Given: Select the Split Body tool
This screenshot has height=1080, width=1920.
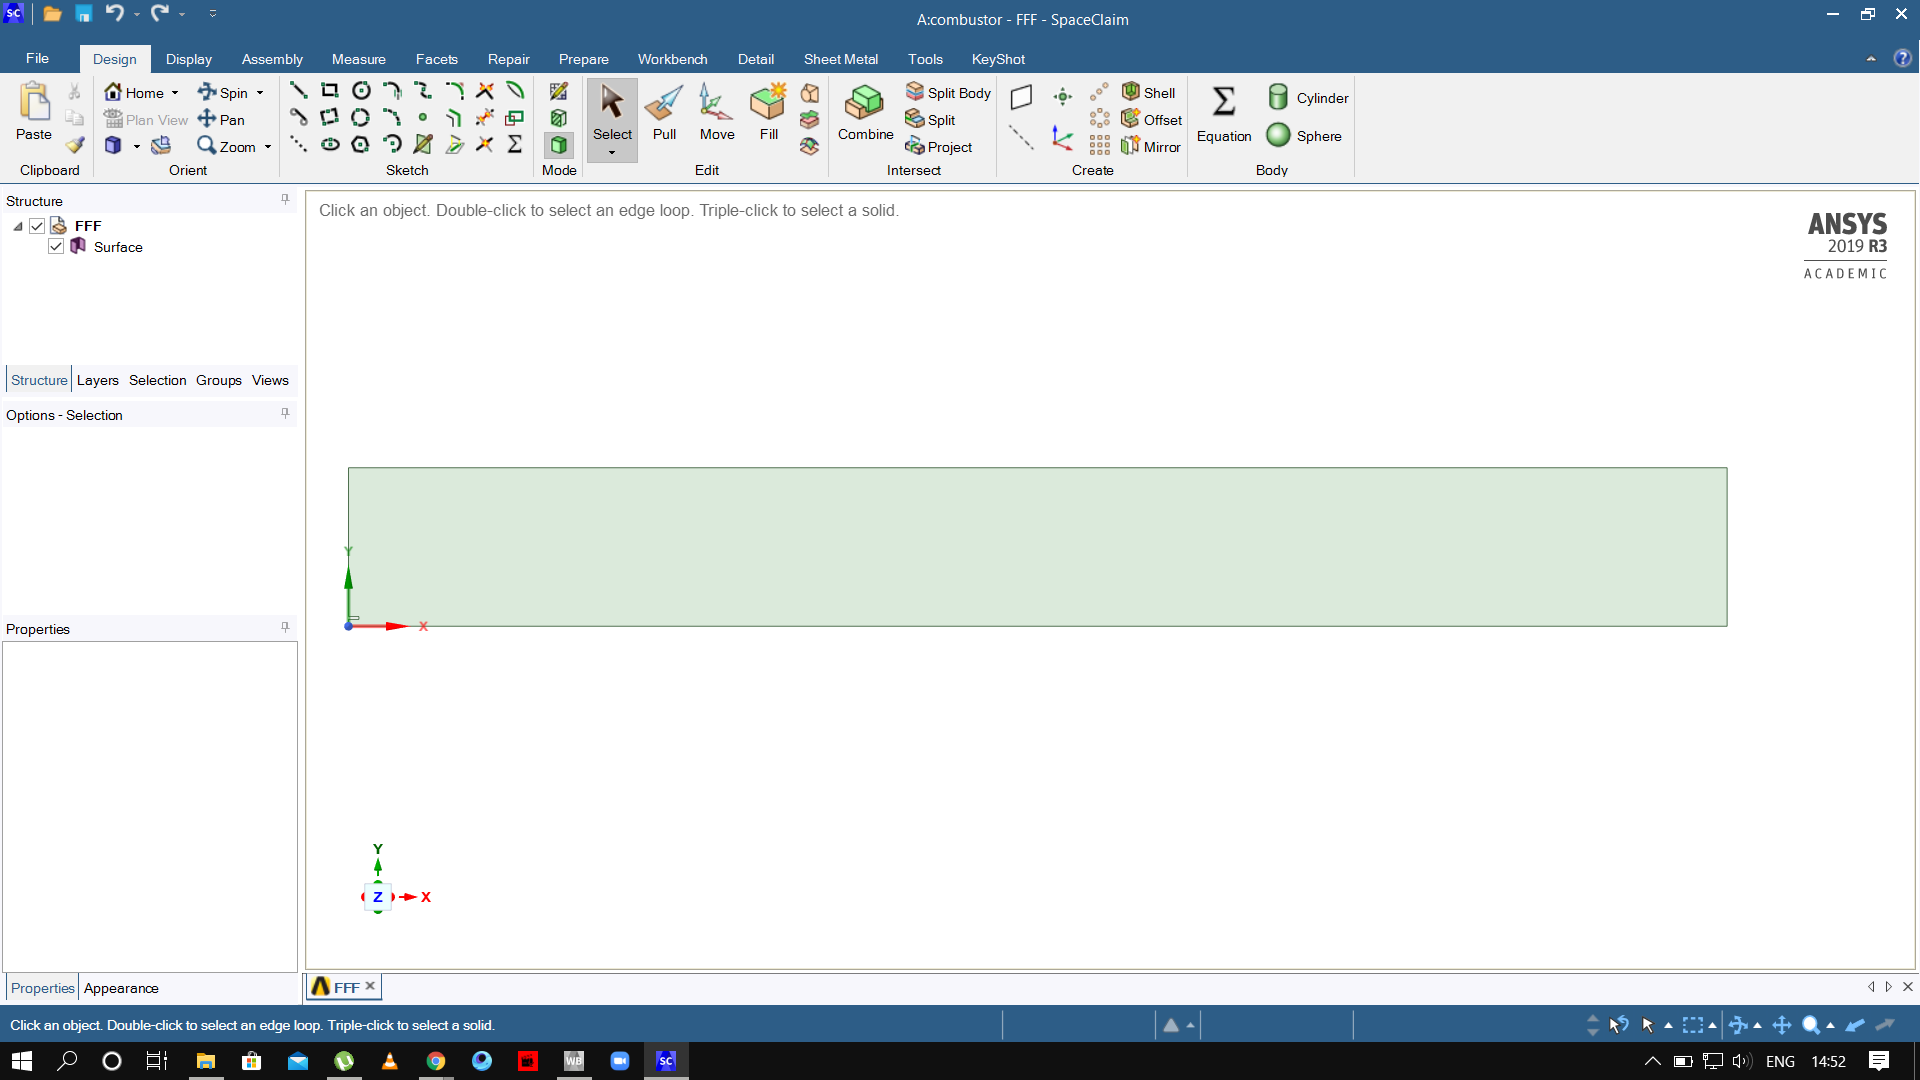Looking at the screenshot, I should (948, 92).
